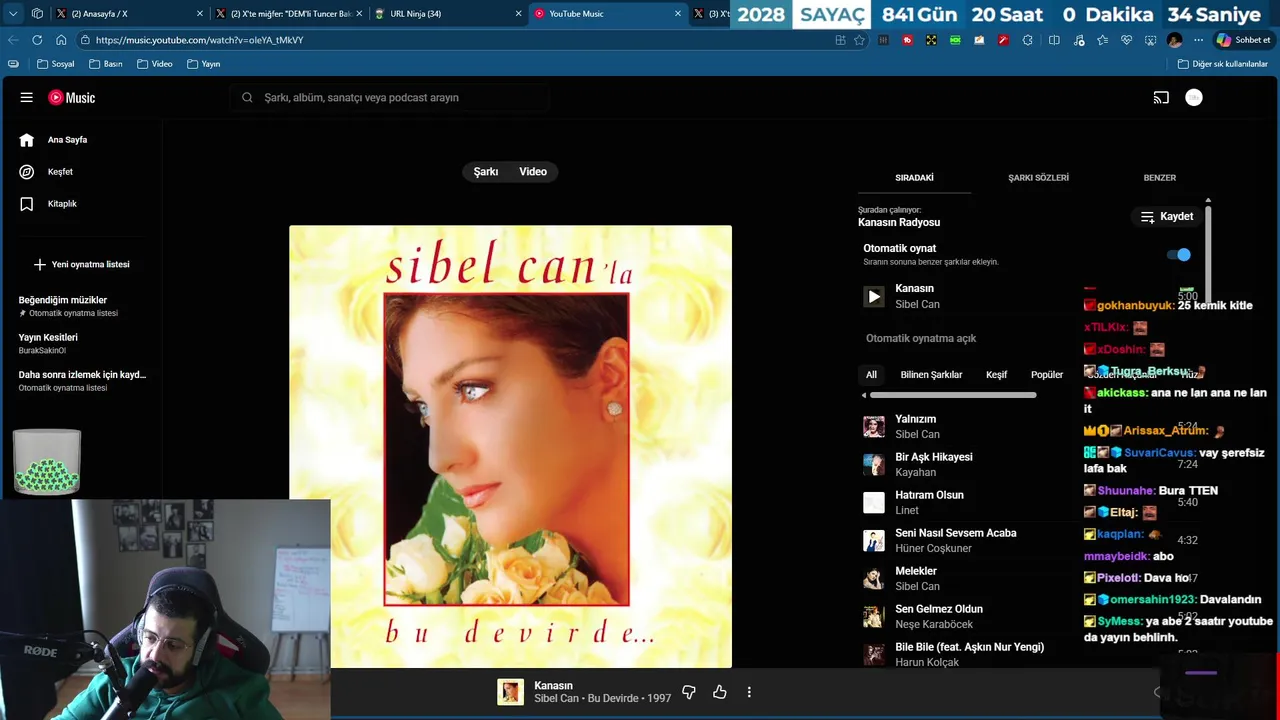Click the filter chips horizontal scrollbar
1280x720 pixels.
click(953, 396)
